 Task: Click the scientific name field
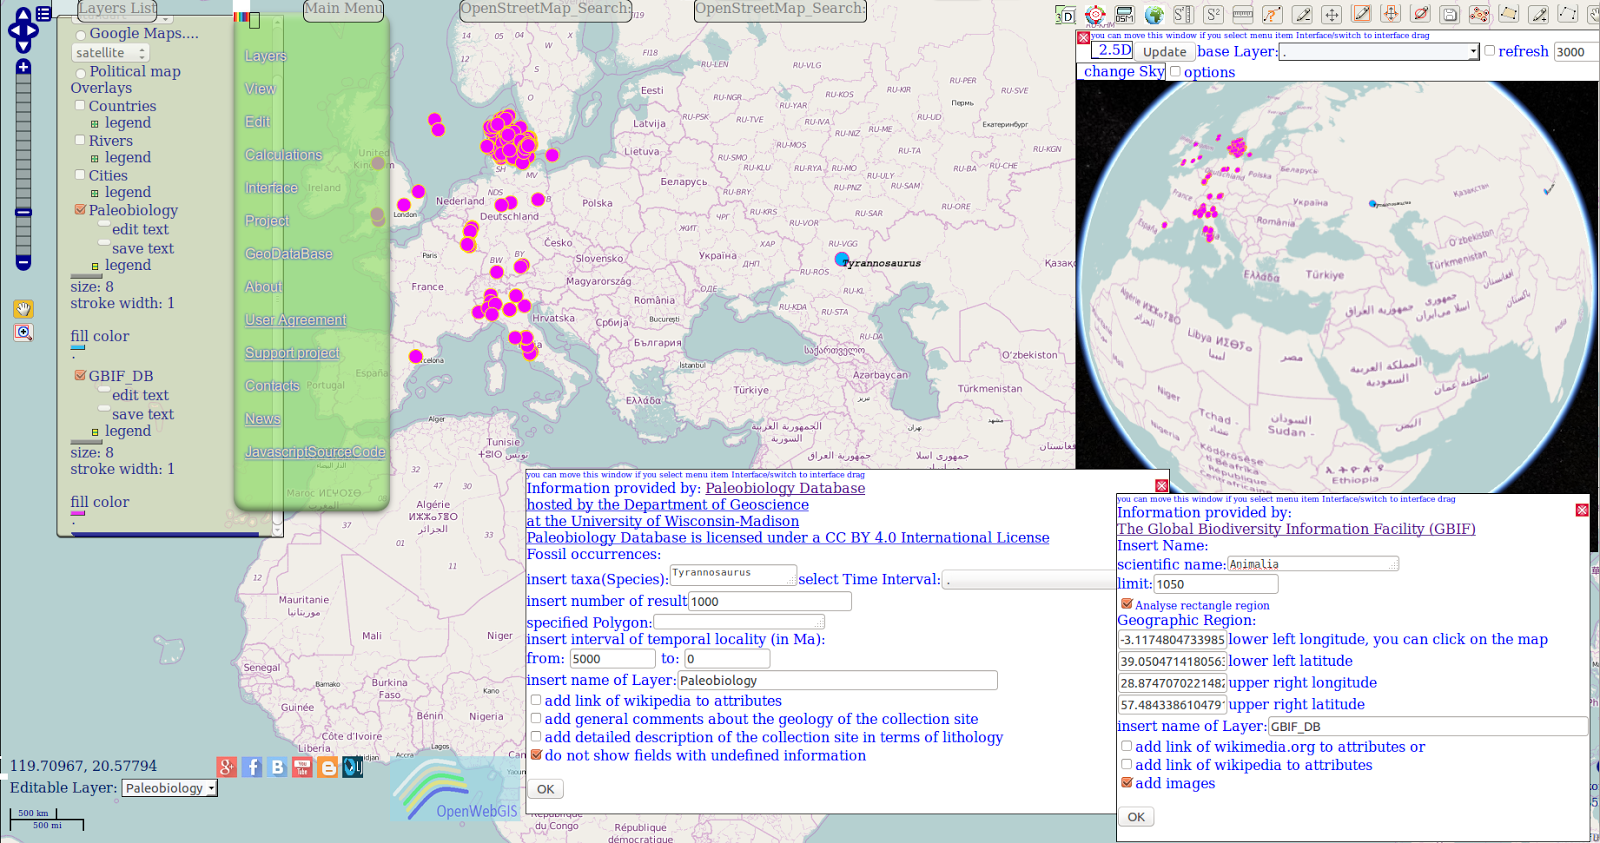coord(1312,564)
